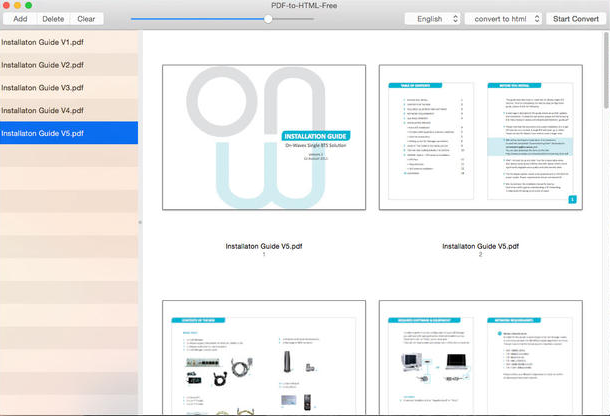Click page 1 caption Installaton Guide V5.pdf
The height and width of the screenshot is (416, 610).
264,246
